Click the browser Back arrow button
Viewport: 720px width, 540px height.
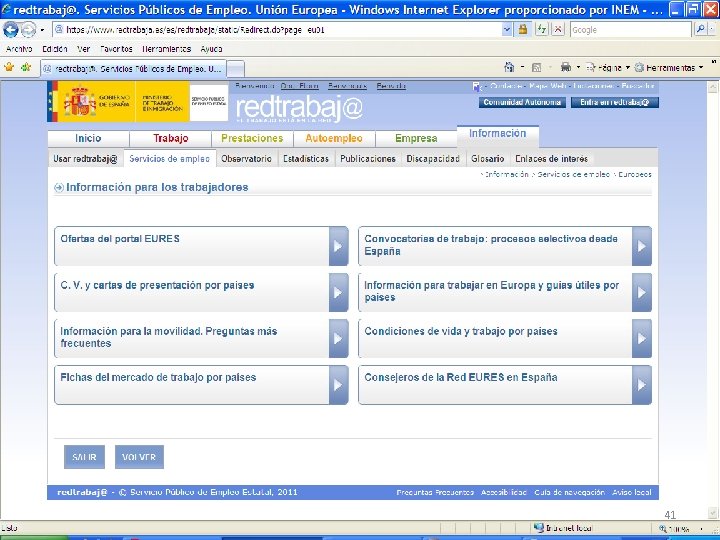coord(11,30)
